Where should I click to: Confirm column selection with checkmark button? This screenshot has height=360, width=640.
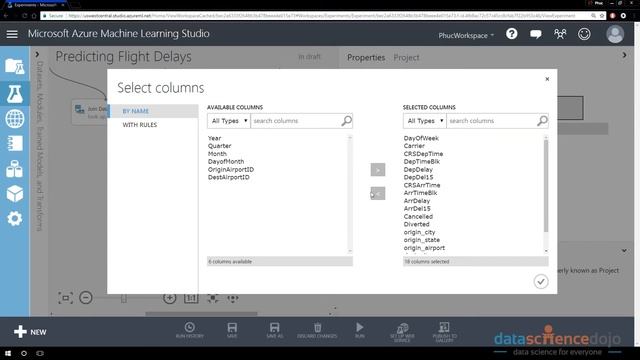coord(541,281)
